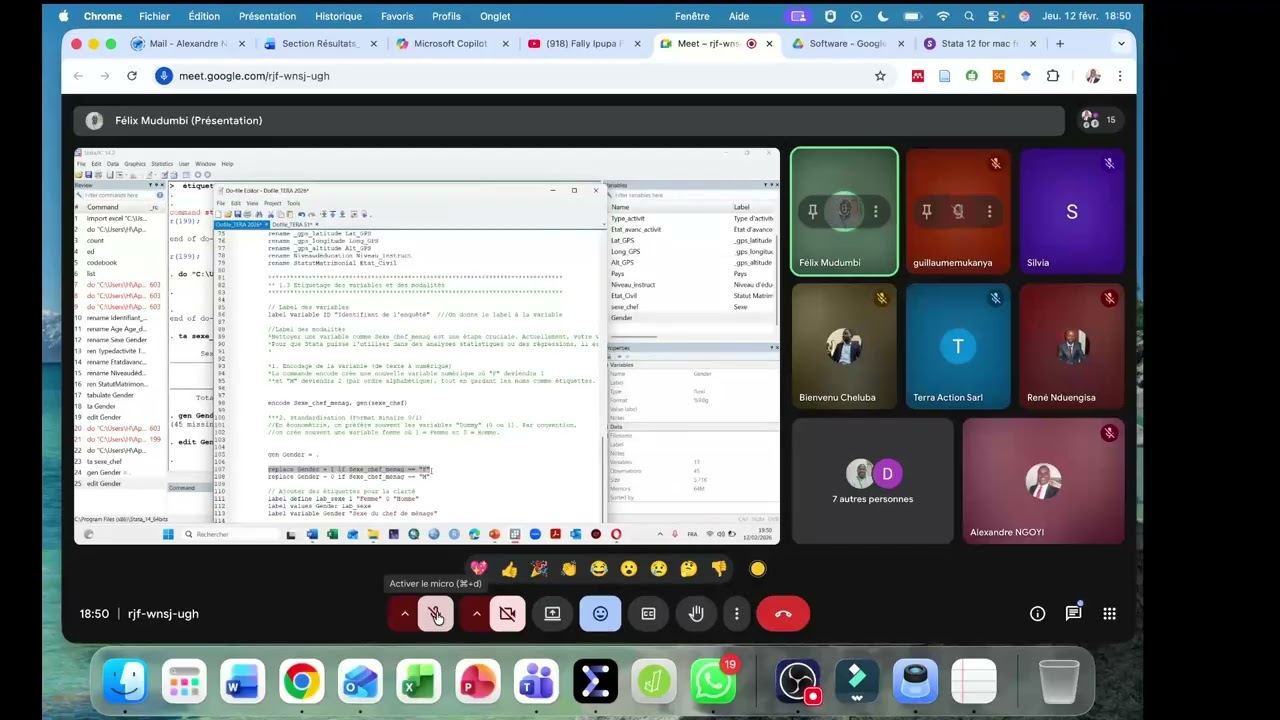Open WhatsApp from the Dock
Viewport: 1280px width, 720px height.
(x=713, y=683)
